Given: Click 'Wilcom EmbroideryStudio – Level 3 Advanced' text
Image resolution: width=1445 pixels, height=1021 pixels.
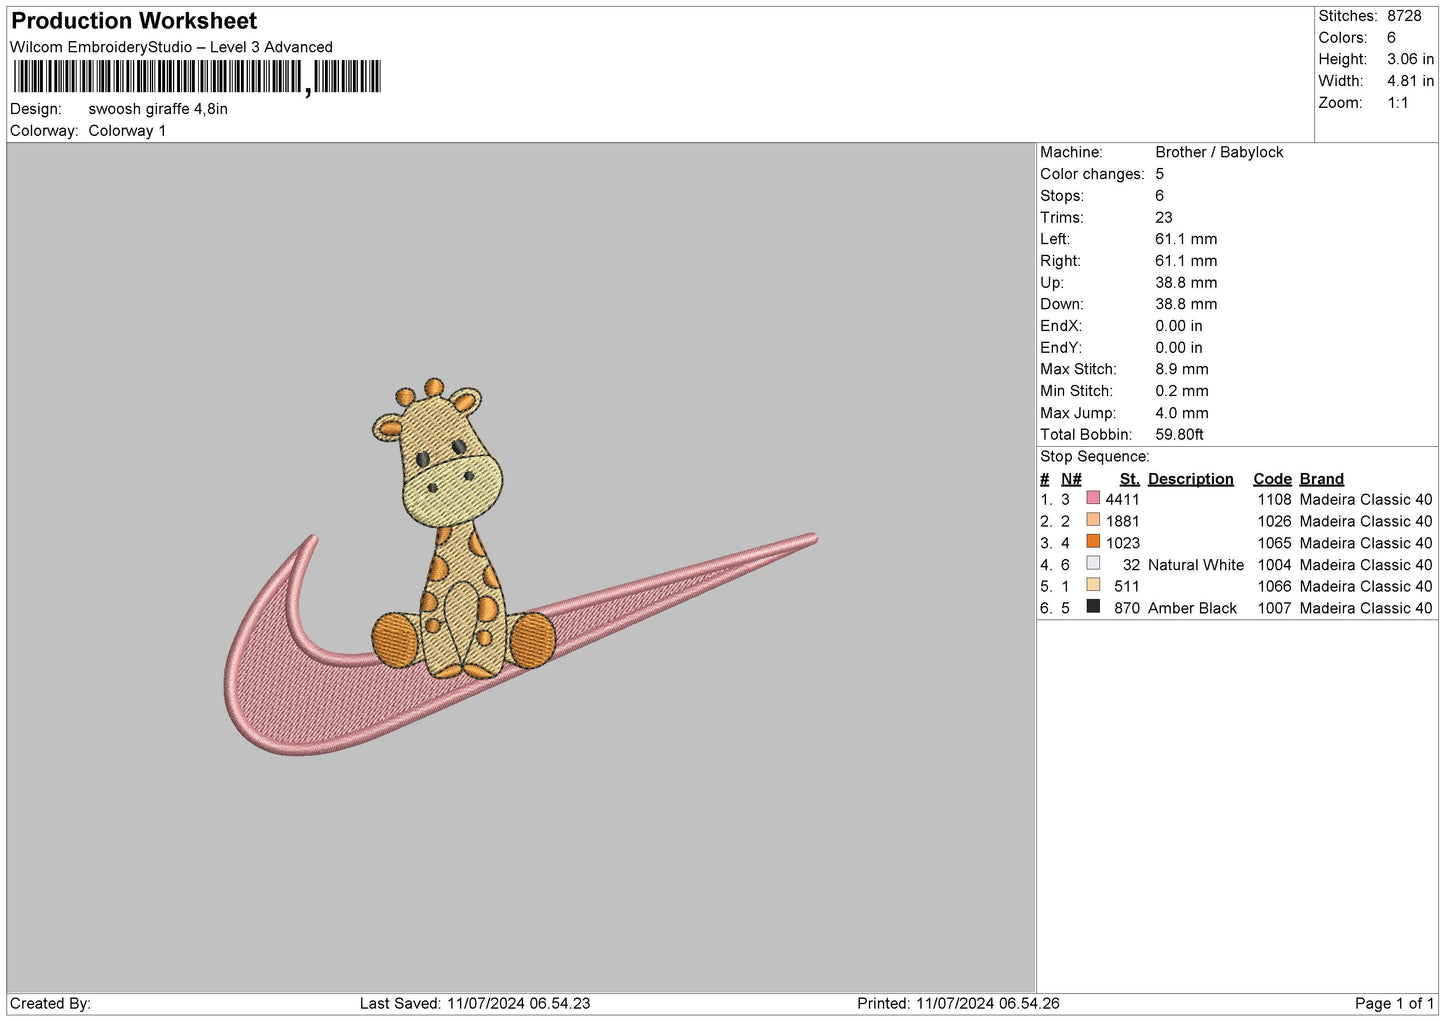Looking at the screenshot, I should pos(171,47).
